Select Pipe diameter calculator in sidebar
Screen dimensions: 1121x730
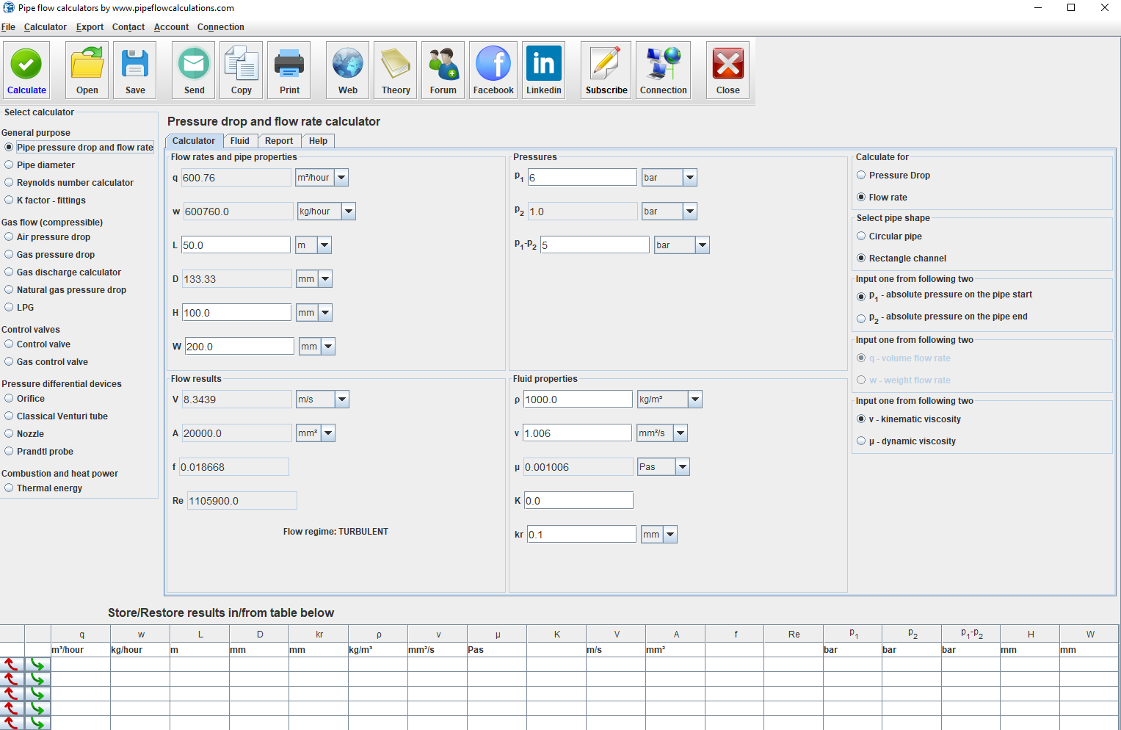(x=10, y=165)
